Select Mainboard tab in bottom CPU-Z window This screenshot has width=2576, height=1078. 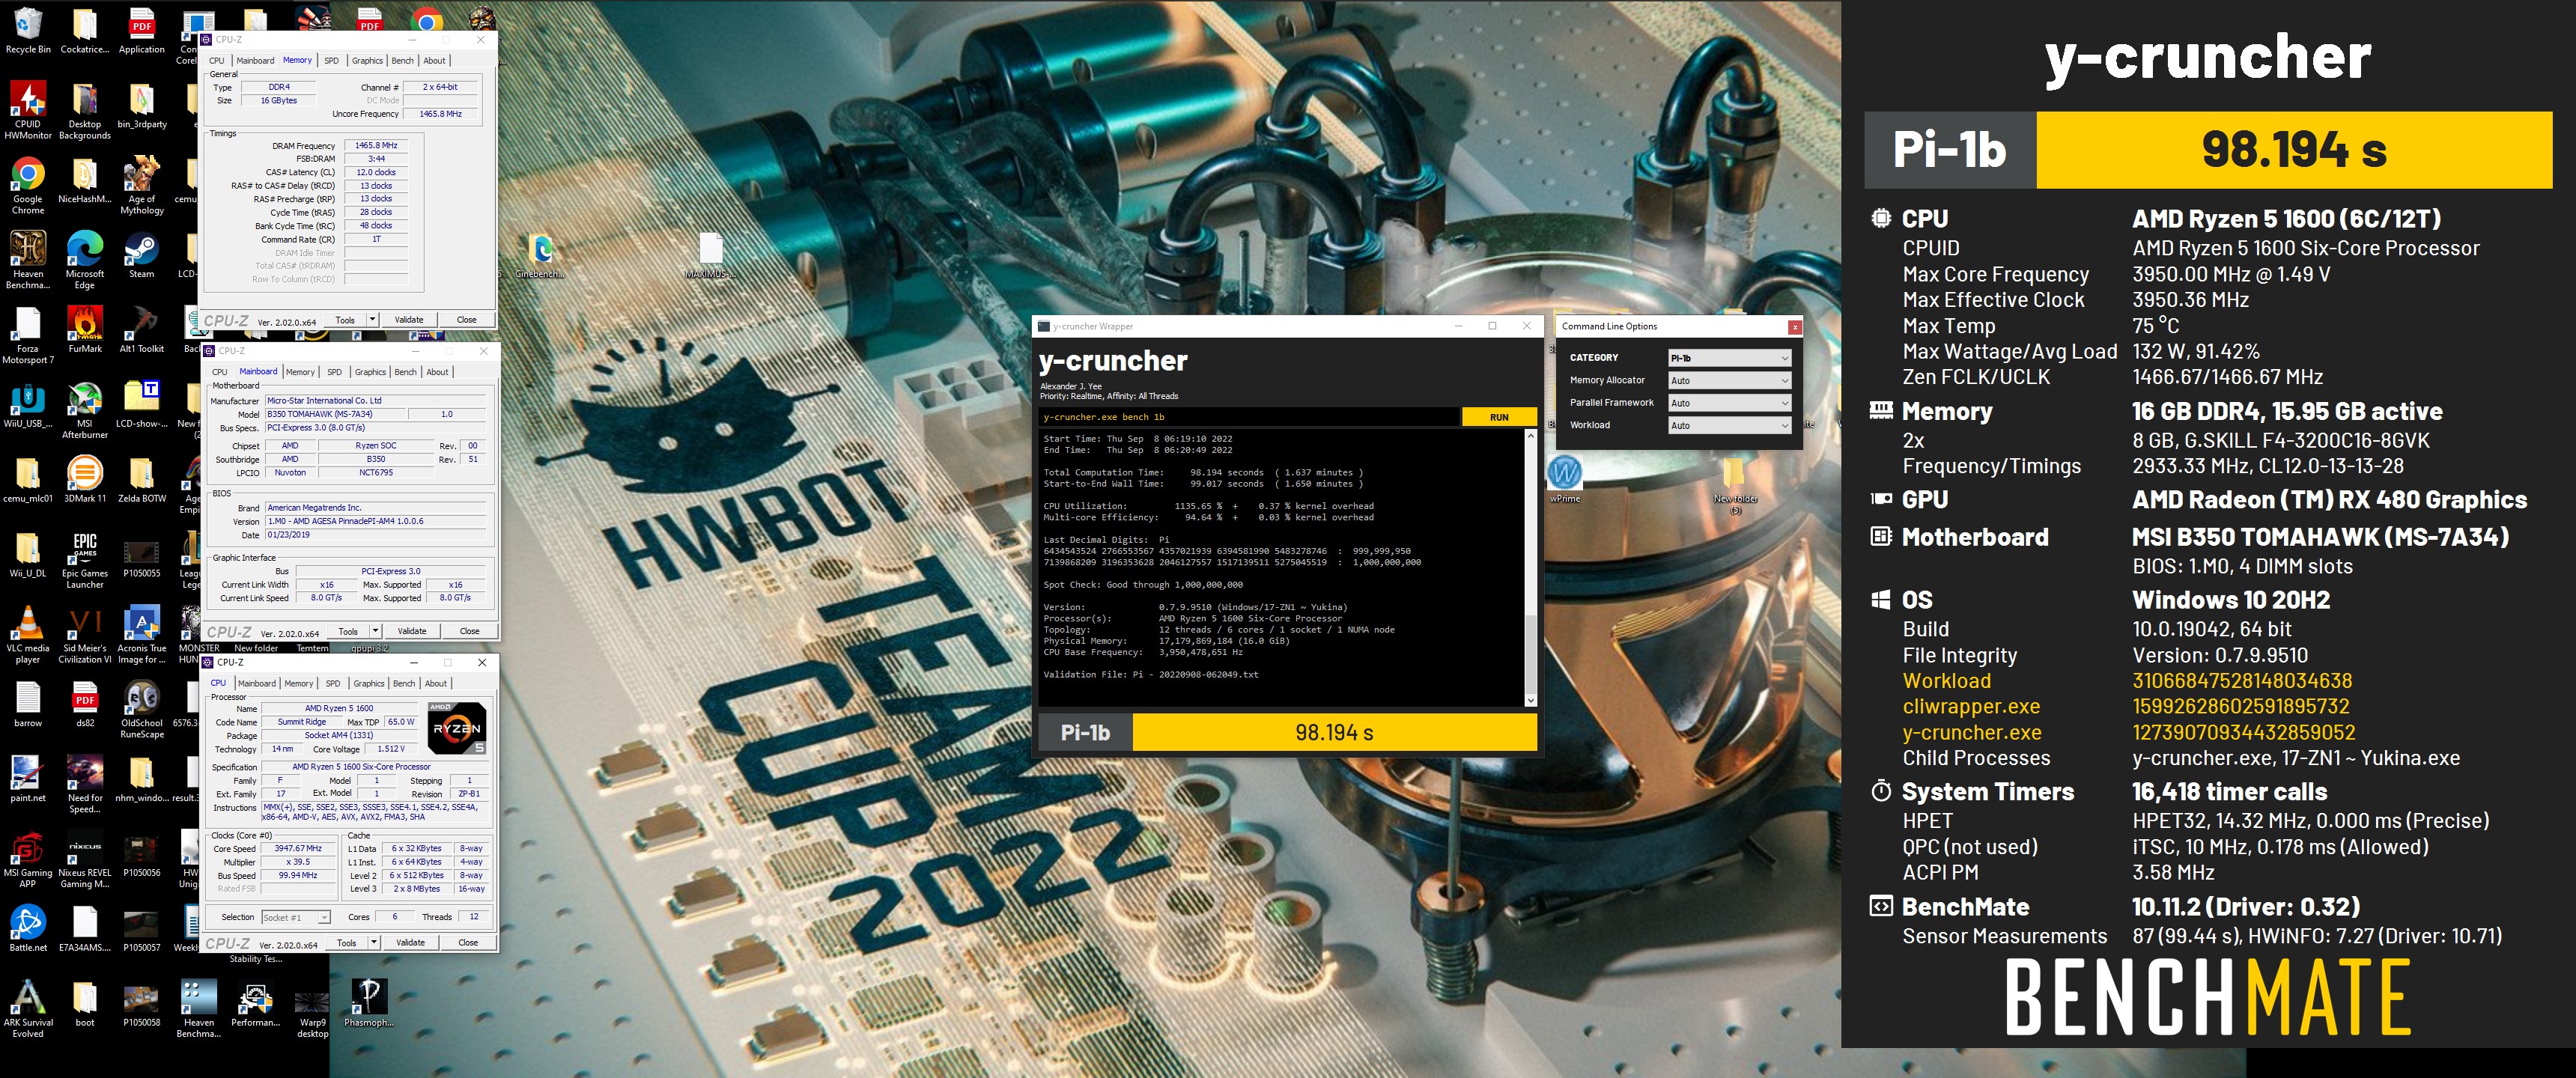click(x=257, y=684)
